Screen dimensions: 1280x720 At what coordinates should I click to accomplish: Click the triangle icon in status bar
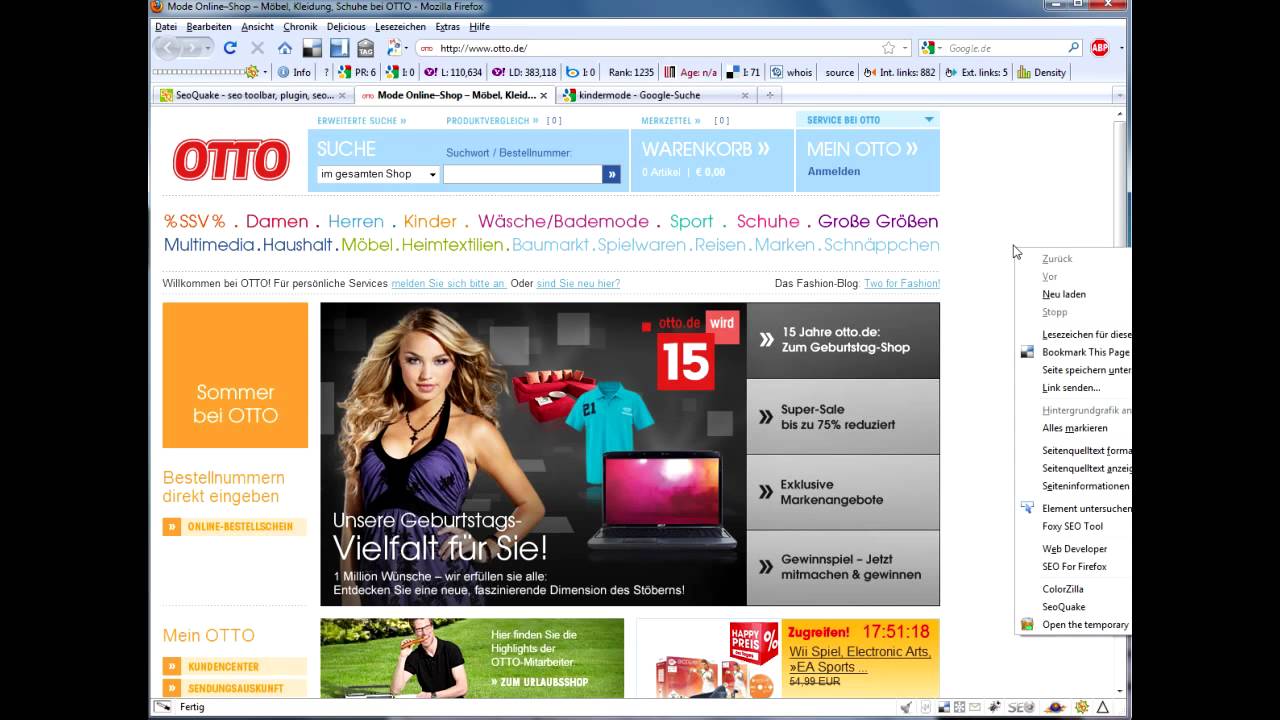click(x=1103, y=707)
